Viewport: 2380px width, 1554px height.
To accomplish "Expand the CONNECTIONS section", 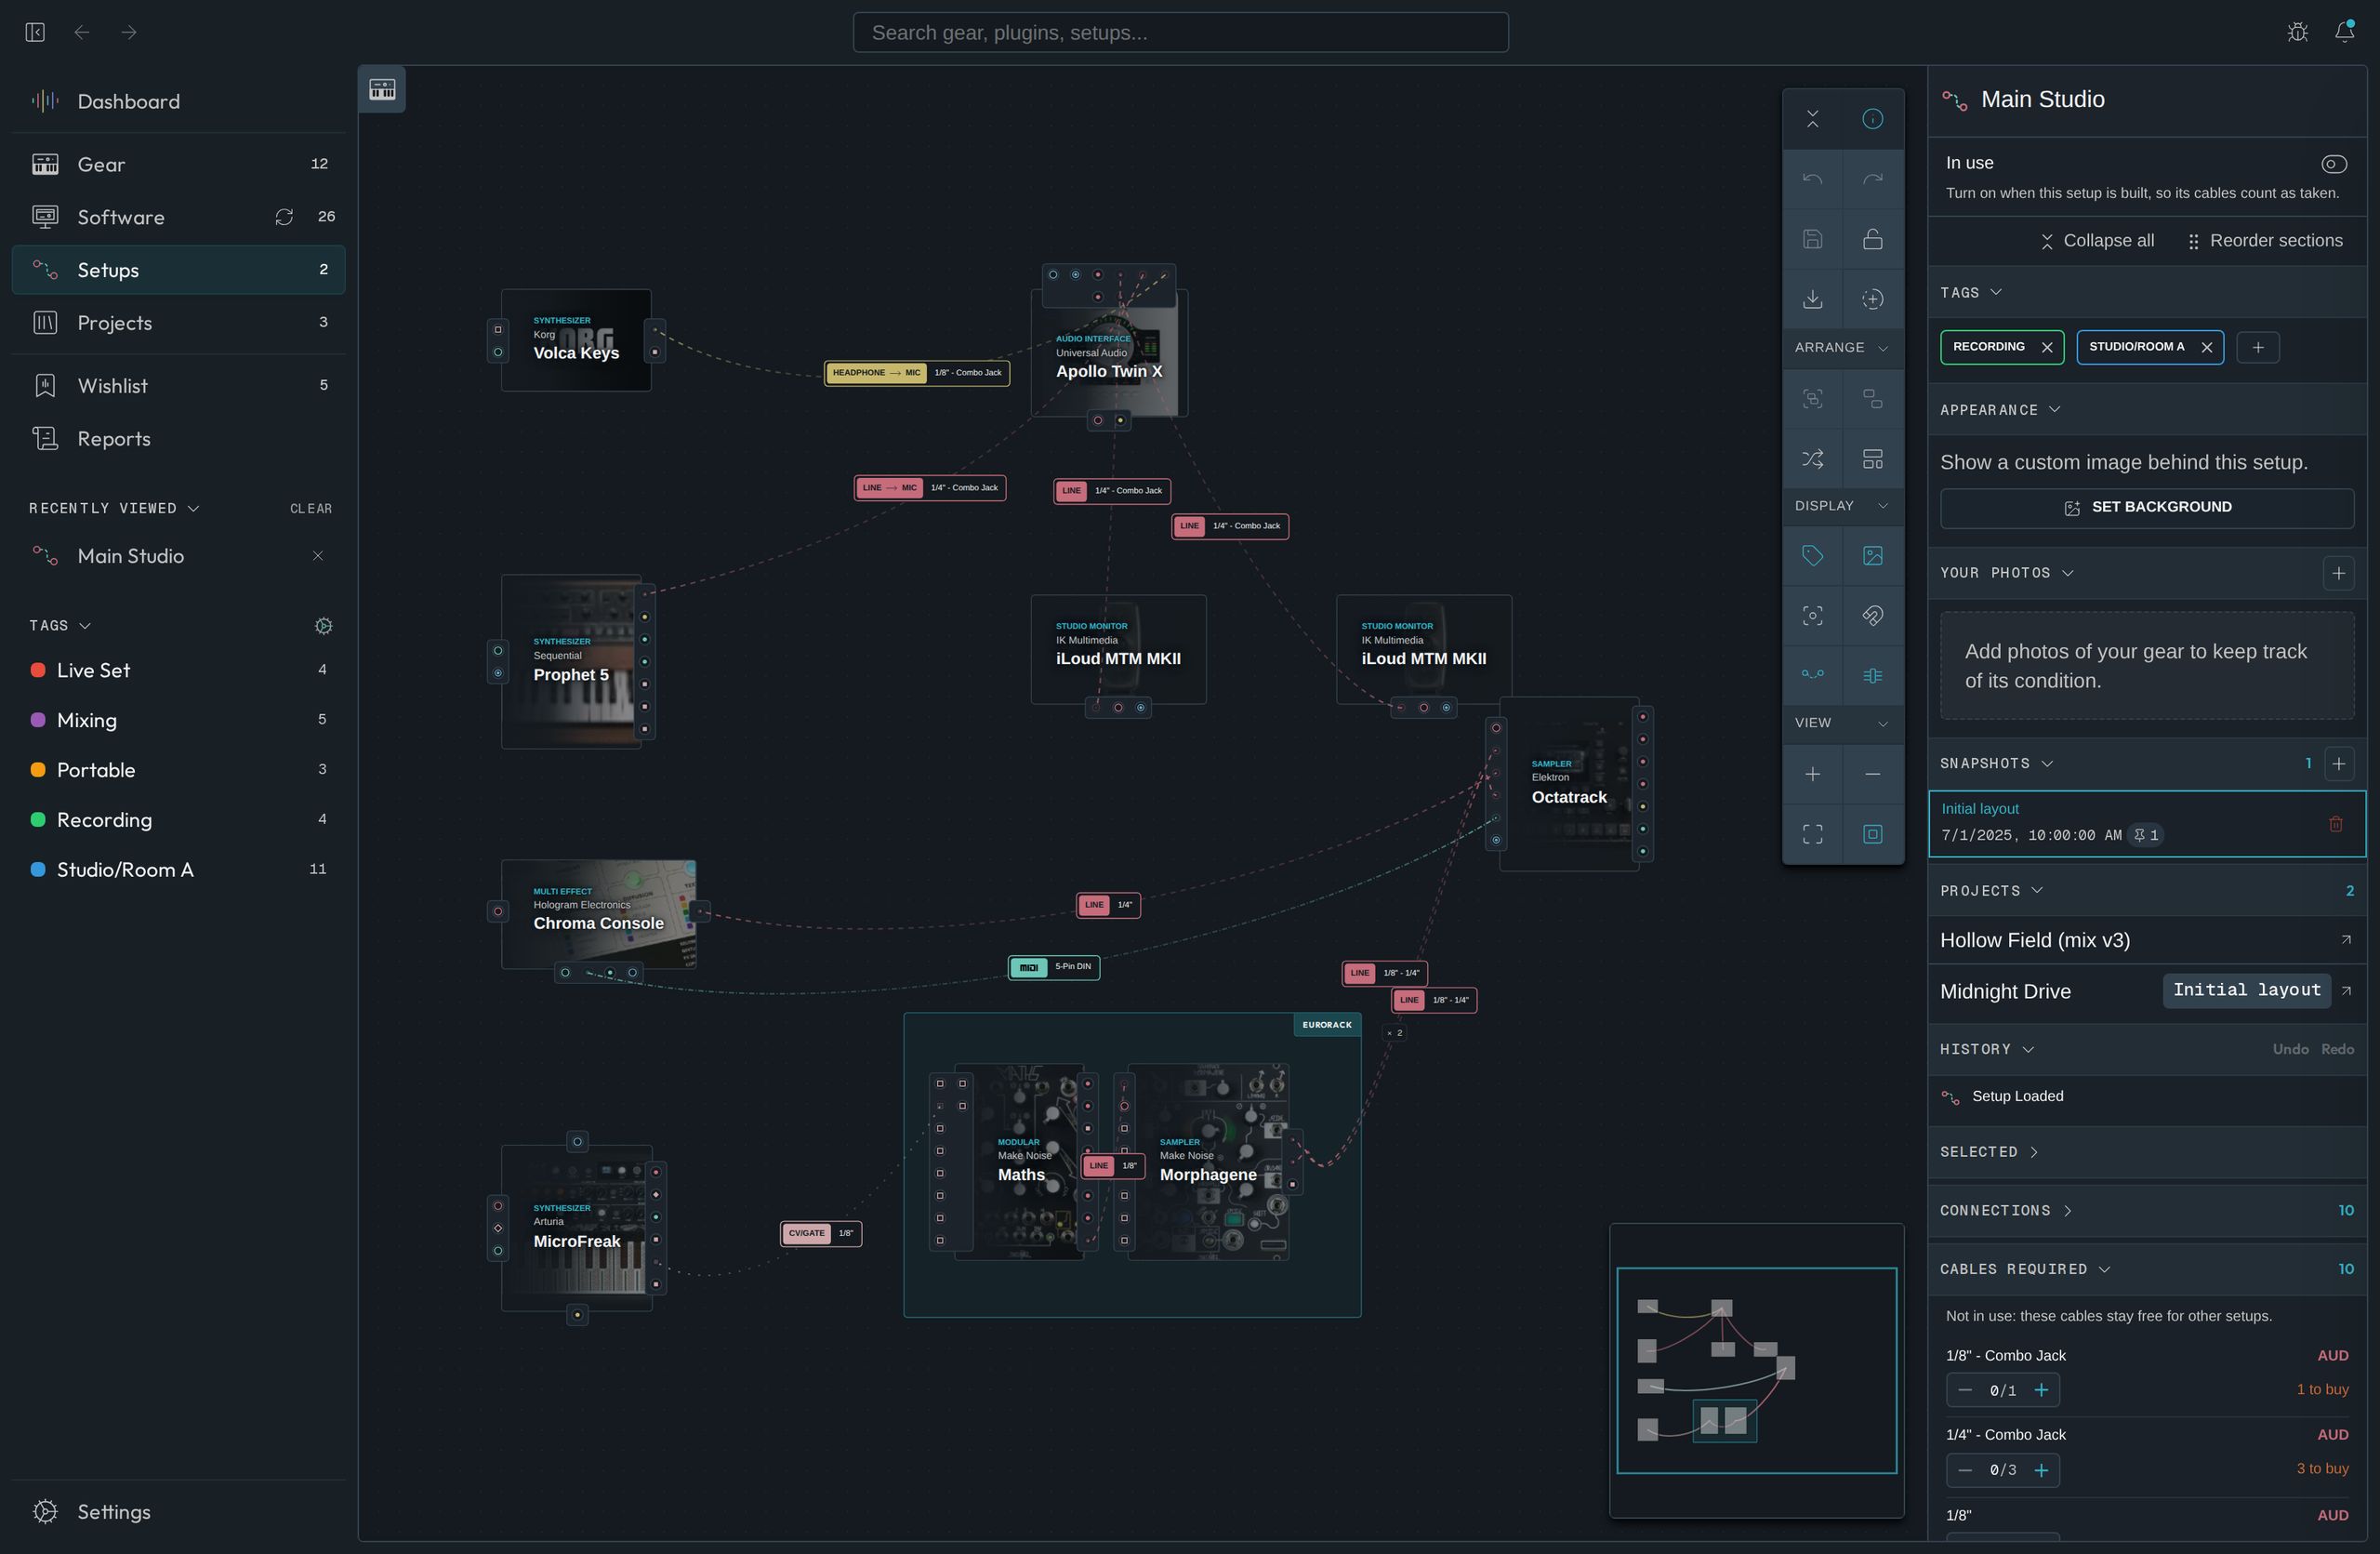I will (x=2146, y=1210).
